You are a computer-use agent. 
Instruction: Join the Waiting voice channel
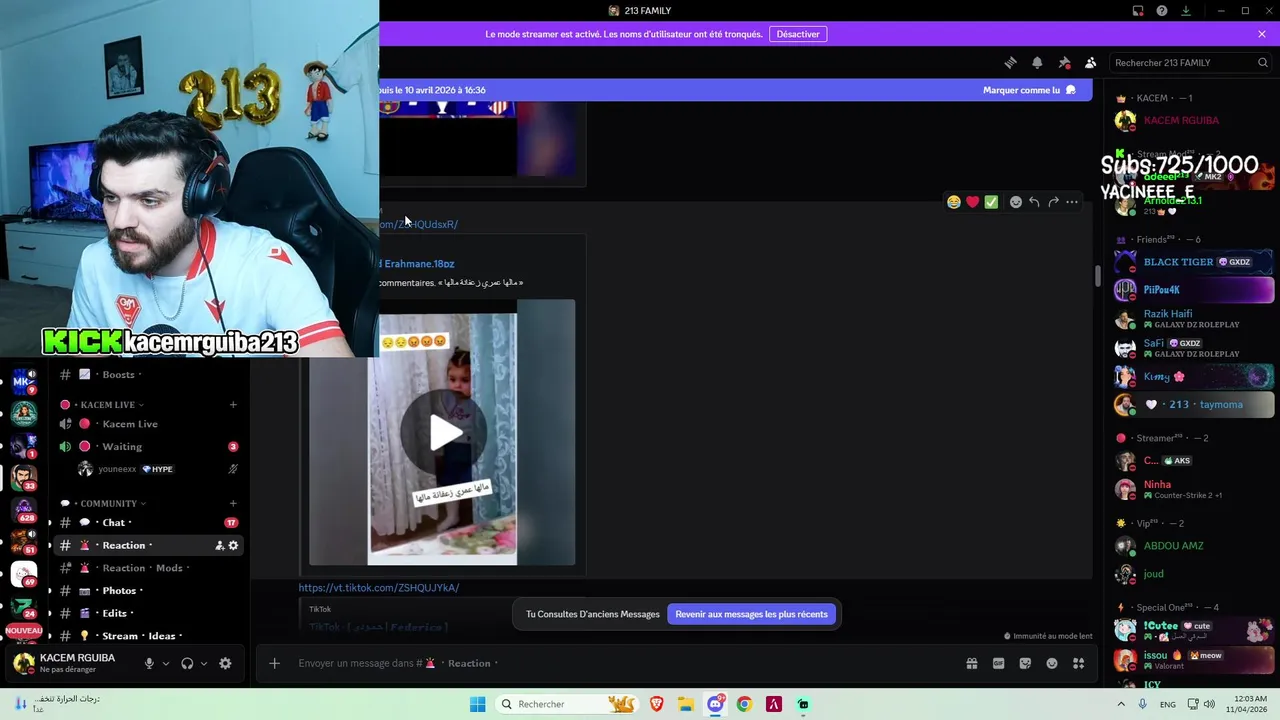[150, 447]
